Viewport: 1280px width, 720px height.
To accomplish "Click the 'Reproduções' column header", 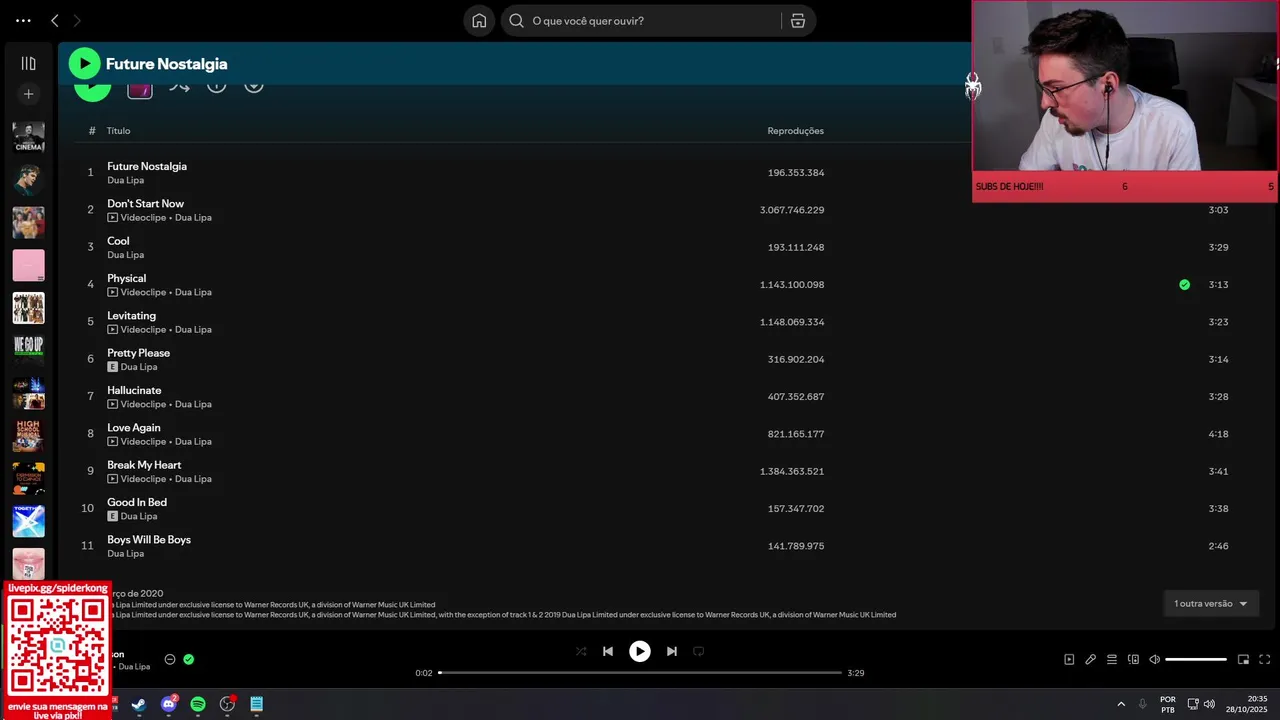I will click(796, 131).
